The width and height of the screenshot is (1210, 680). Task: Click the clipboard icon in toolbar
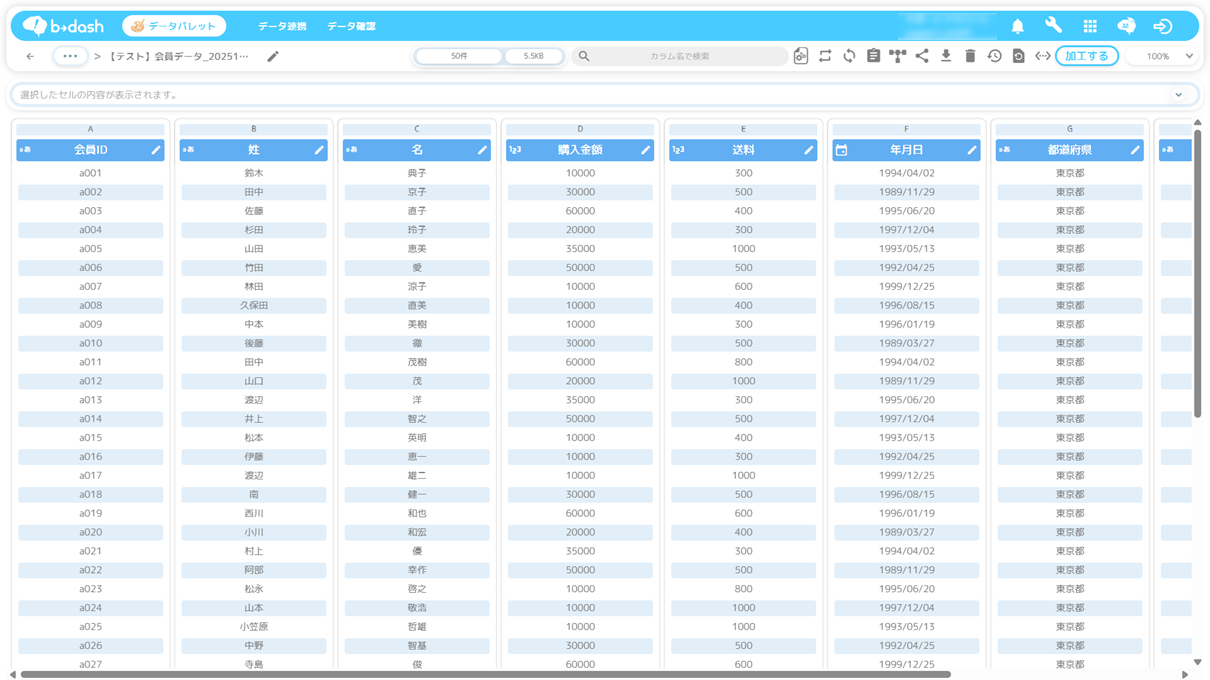[873, 56]
